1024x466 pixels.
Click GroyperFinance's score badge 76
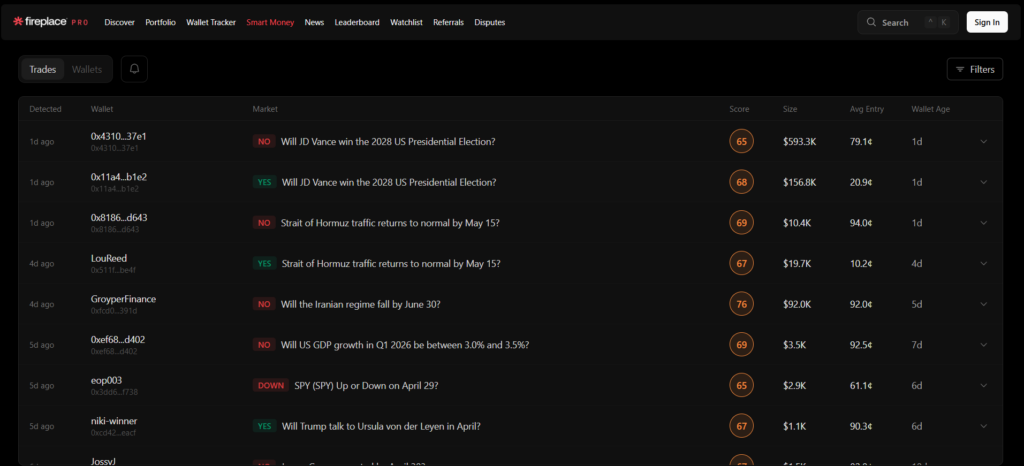point(741,304)
